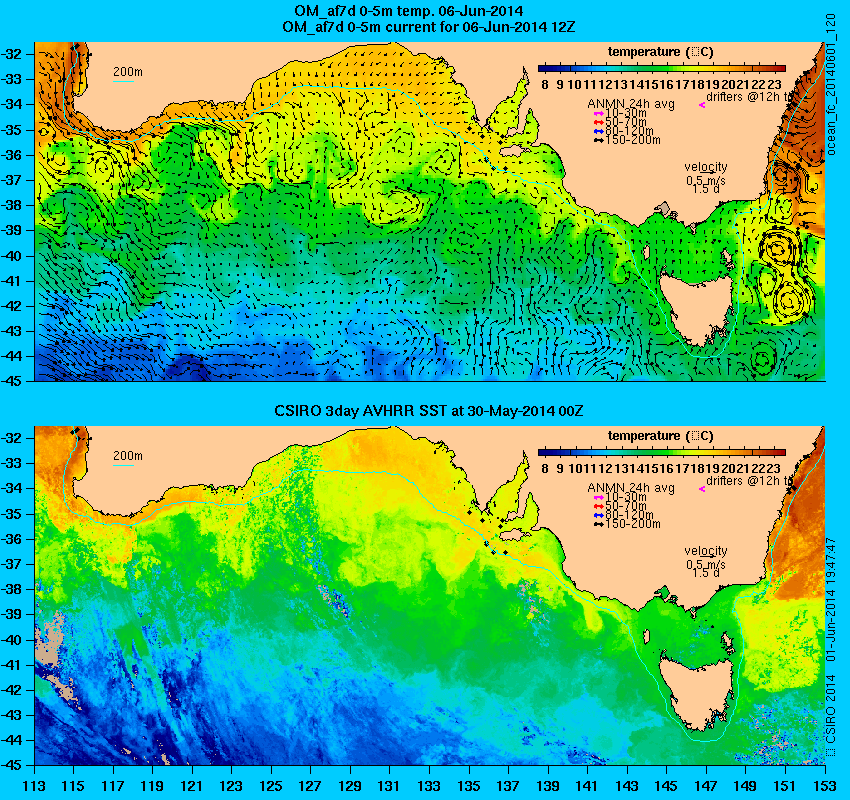This screenshot has width=850, height=800.
Task: Click the green middle of AVHRR SST colorbar
Action: (661, 452)
